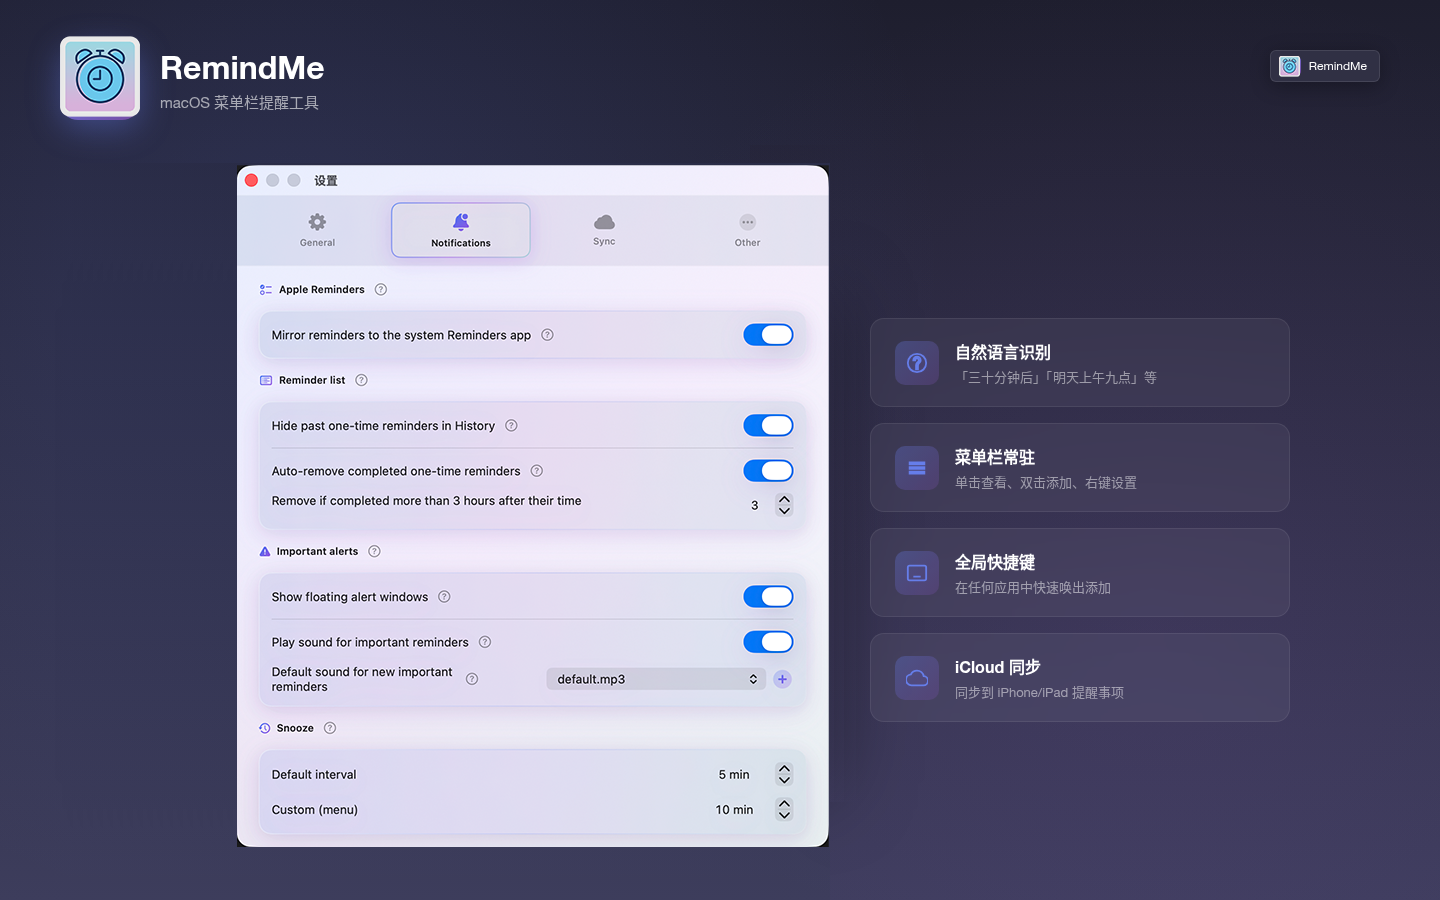The image size is (1440, 900).
Task: Click the Snooze clock icon
Action: point(264,727)
